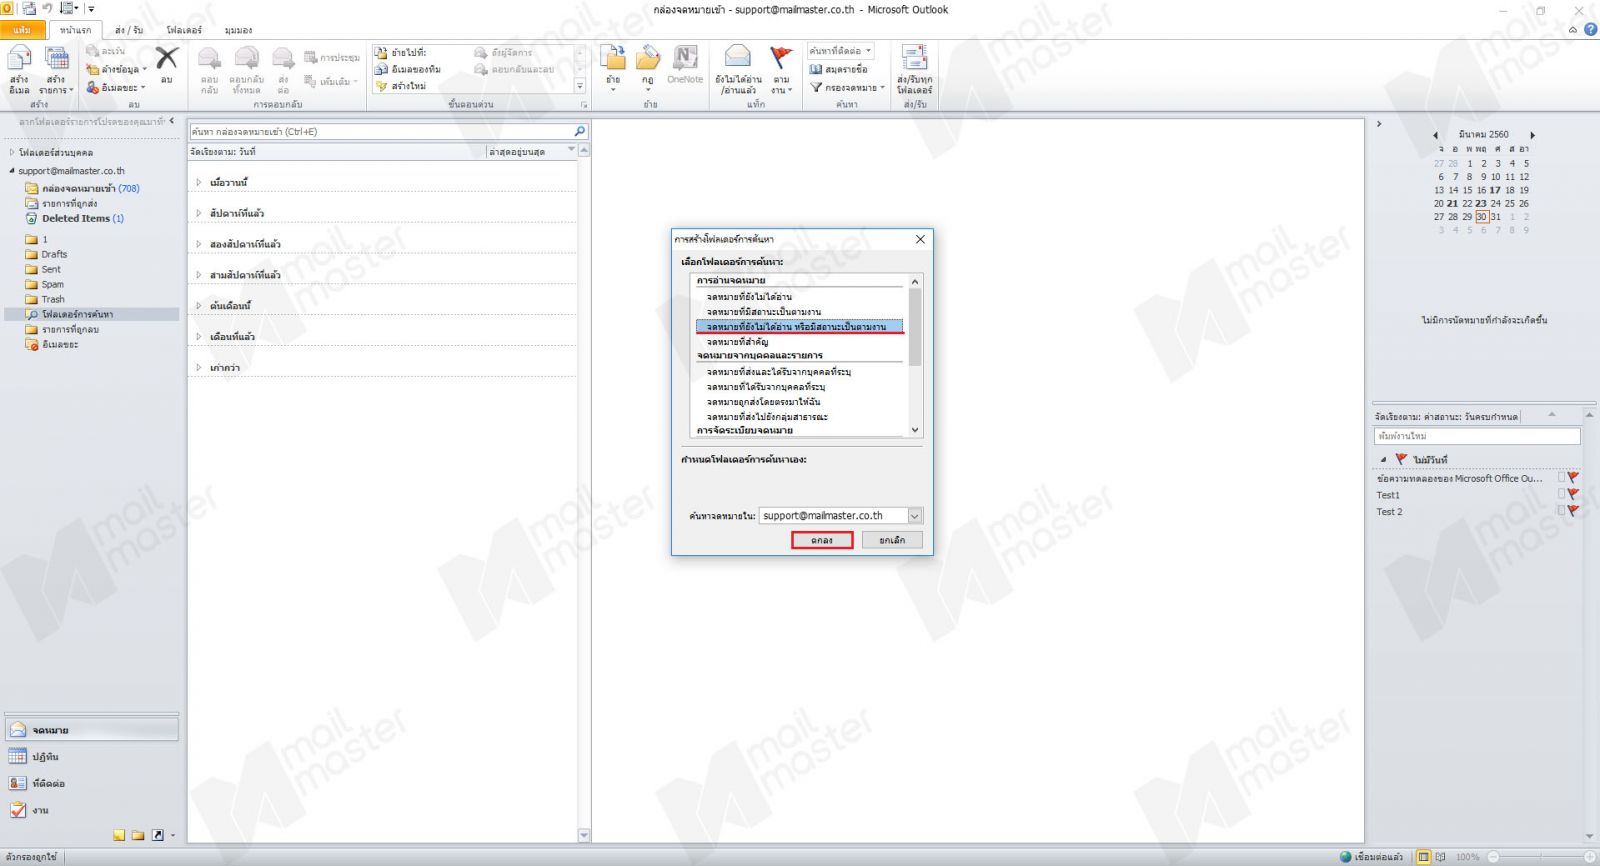1600x866 pixels.
Task: Click the New E-mail (สร้างอีเมล) icon
Action: pyautogui.click(x=20, y=59)
